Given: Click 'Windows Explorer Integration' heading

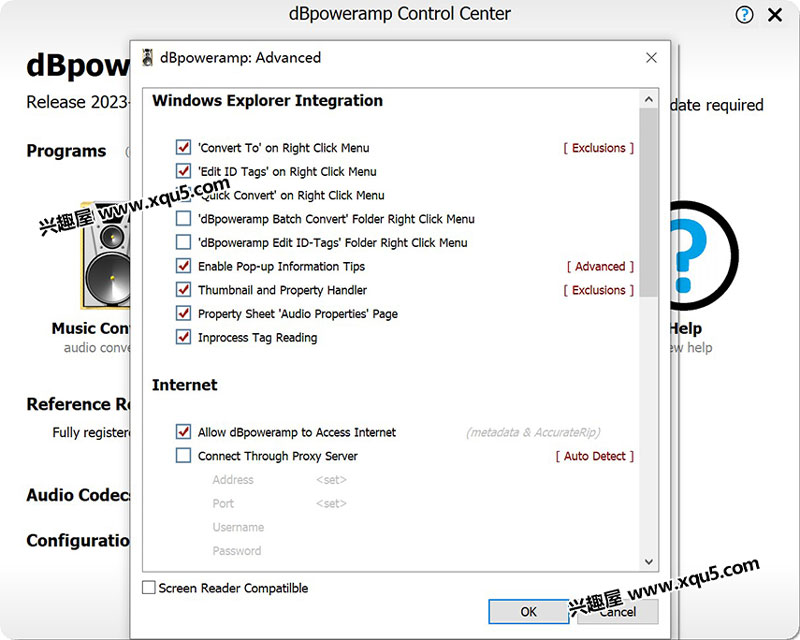Looking at the screenshot, I should (x=267, y=101).
